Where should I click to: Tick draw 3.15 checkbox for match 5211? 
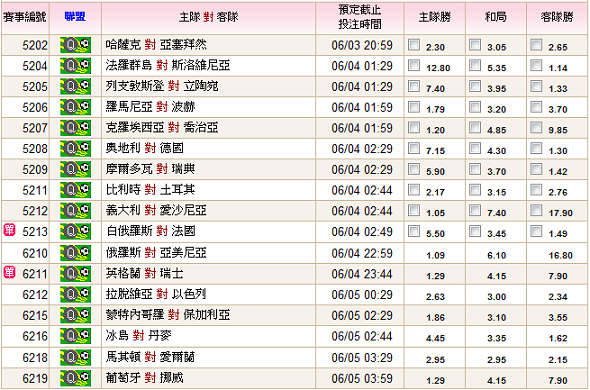(475, 190)
